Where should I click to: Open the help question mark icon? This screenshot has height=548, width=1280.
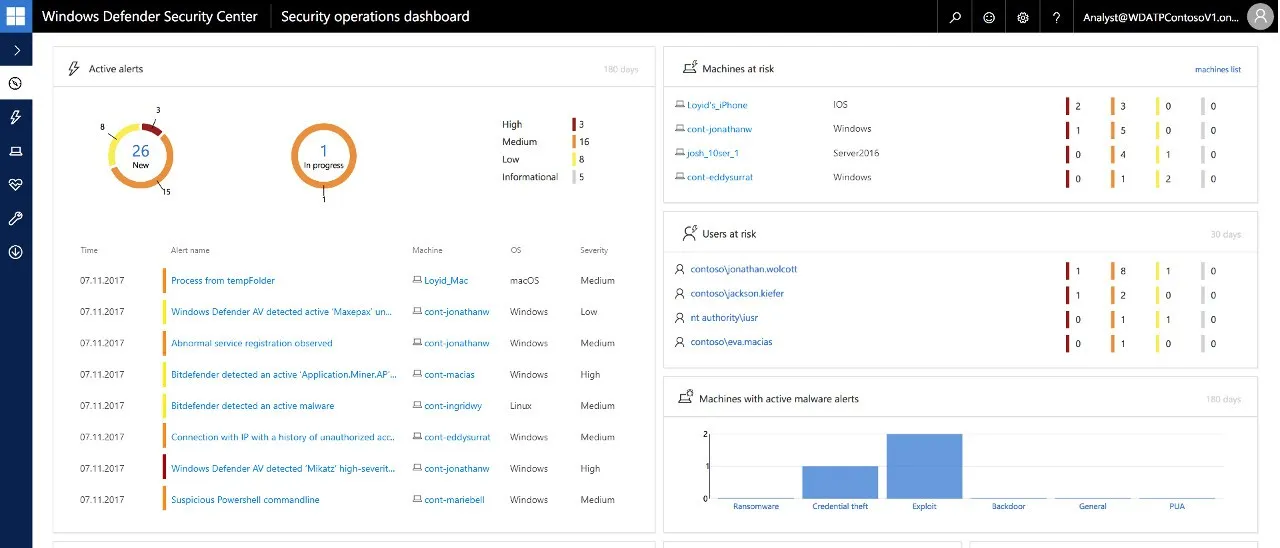(1057, 17)
